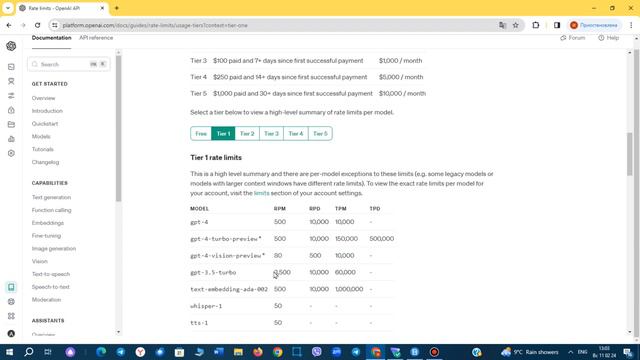The image size is (640, 360).
Task: Go back with the browser back arrow
Action: tap(9, 25)
